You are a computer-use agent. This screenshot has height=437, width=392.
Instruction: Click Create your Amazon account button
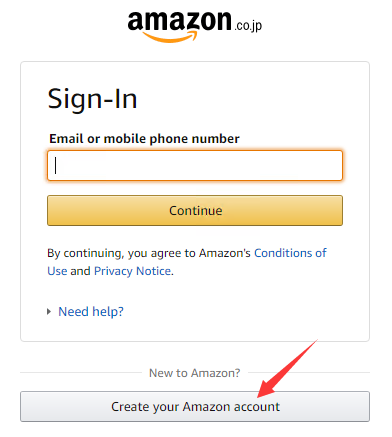click(195, 407)
